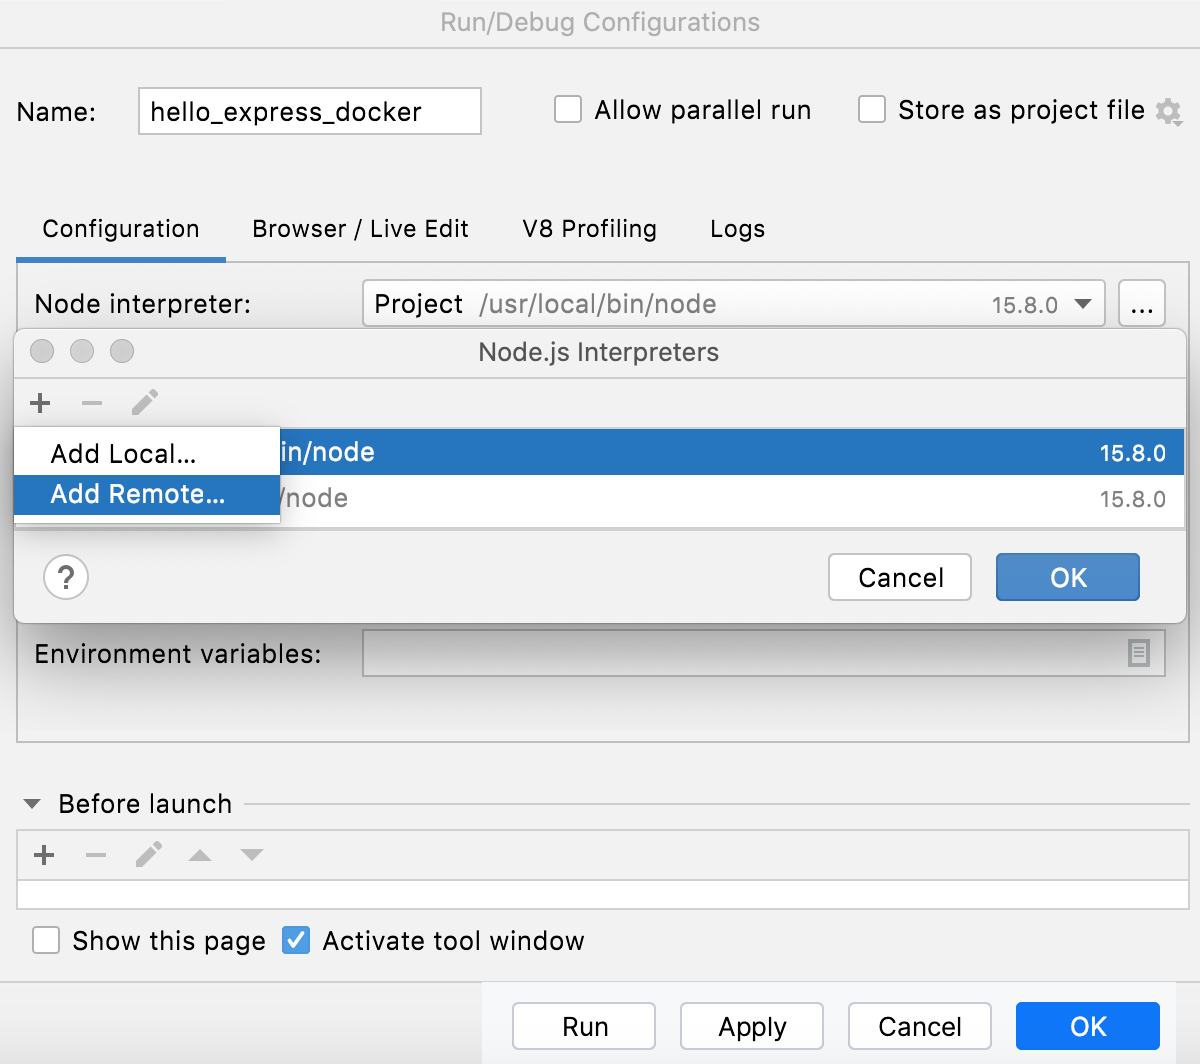Click the ellipsis button next to Node interpreter
This screenshot has height=1064, width=1200.
[1141, 304]
